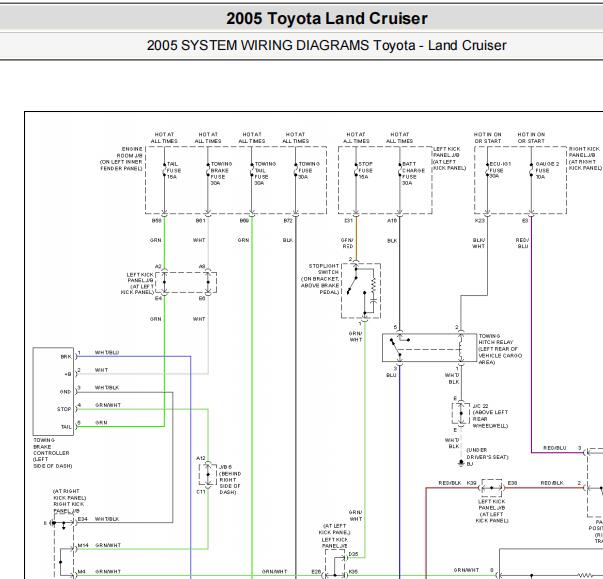Click the 'A16' connector label

[x=392, y=221]
